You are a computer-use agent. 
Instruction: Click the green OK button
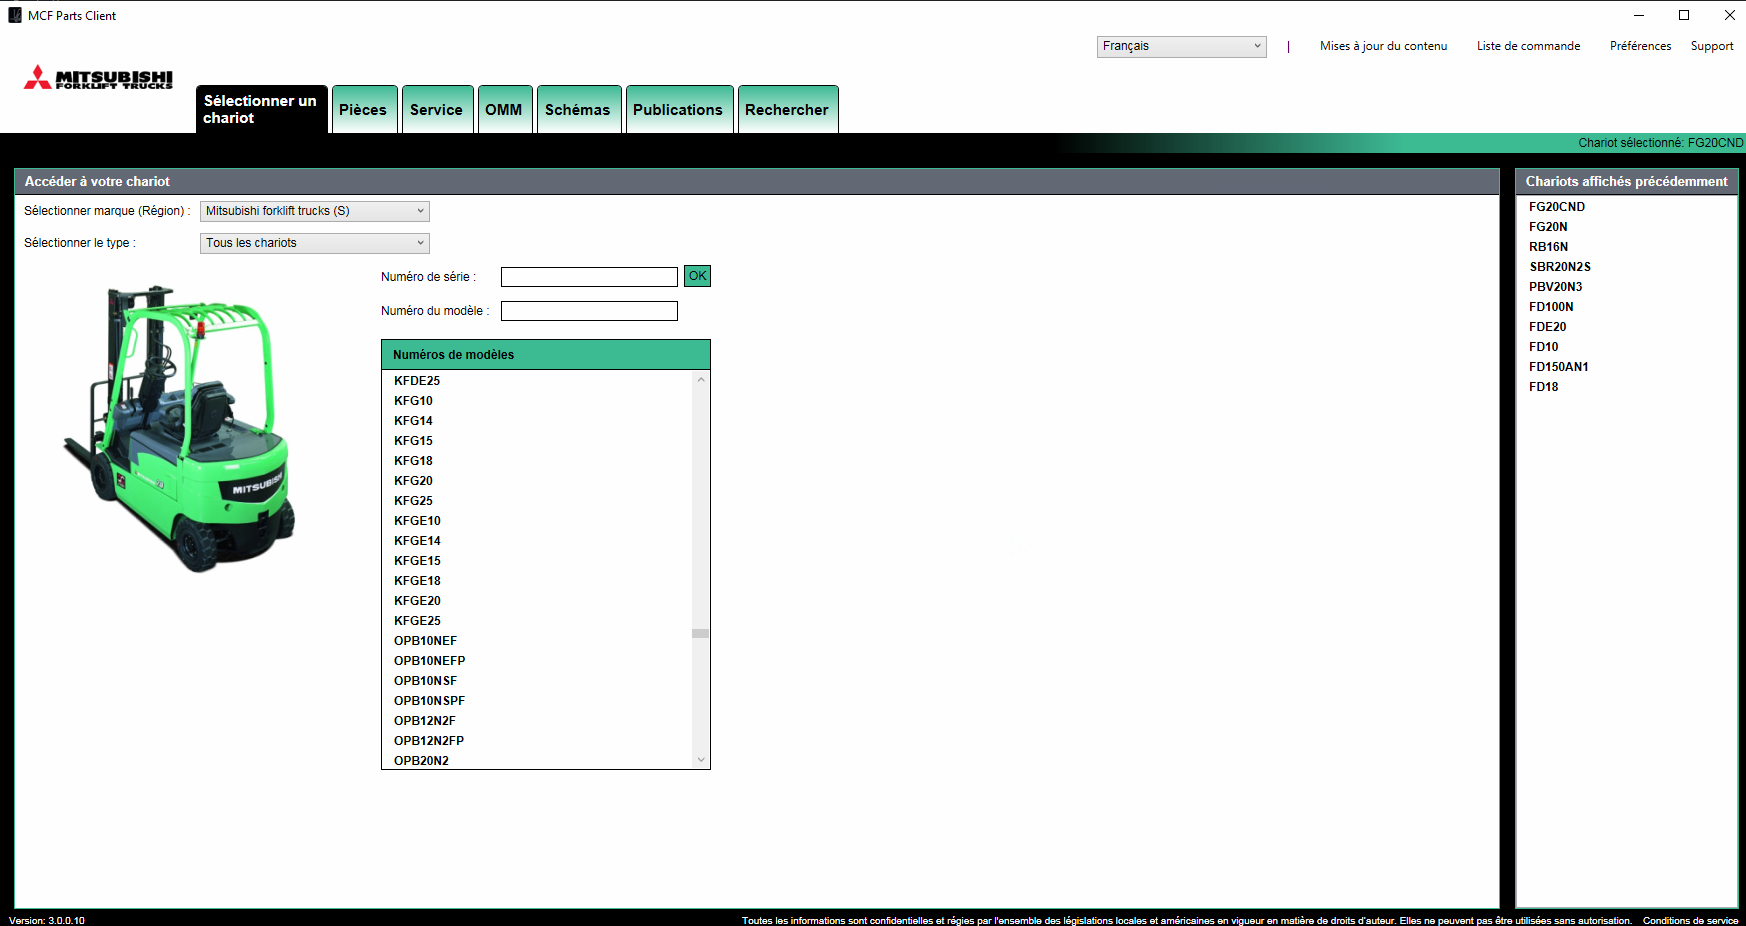(697, 276)
